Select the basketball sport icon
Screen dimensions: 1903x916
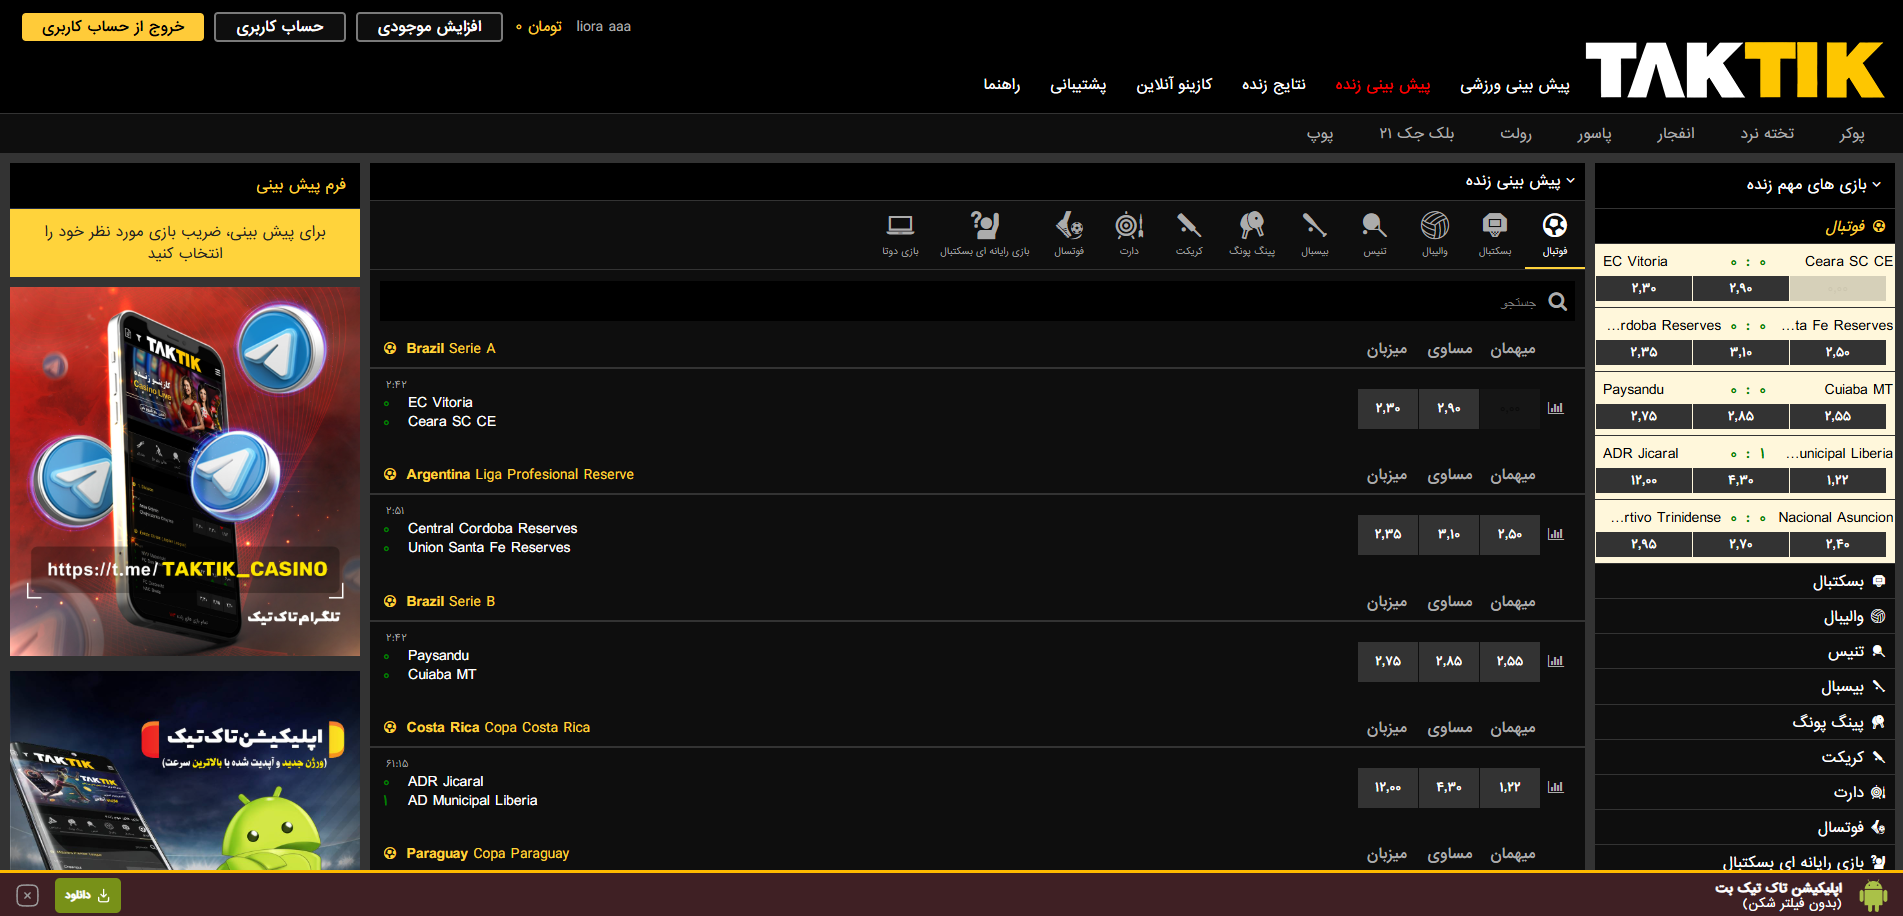point(1494,226)
